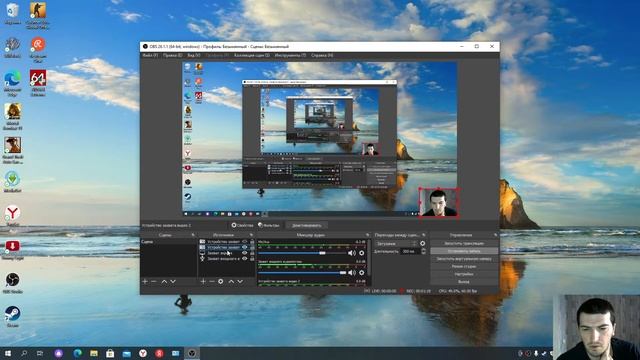
Task: Click the Длительность 300 ms input field
Action: (x=410, y=251)
